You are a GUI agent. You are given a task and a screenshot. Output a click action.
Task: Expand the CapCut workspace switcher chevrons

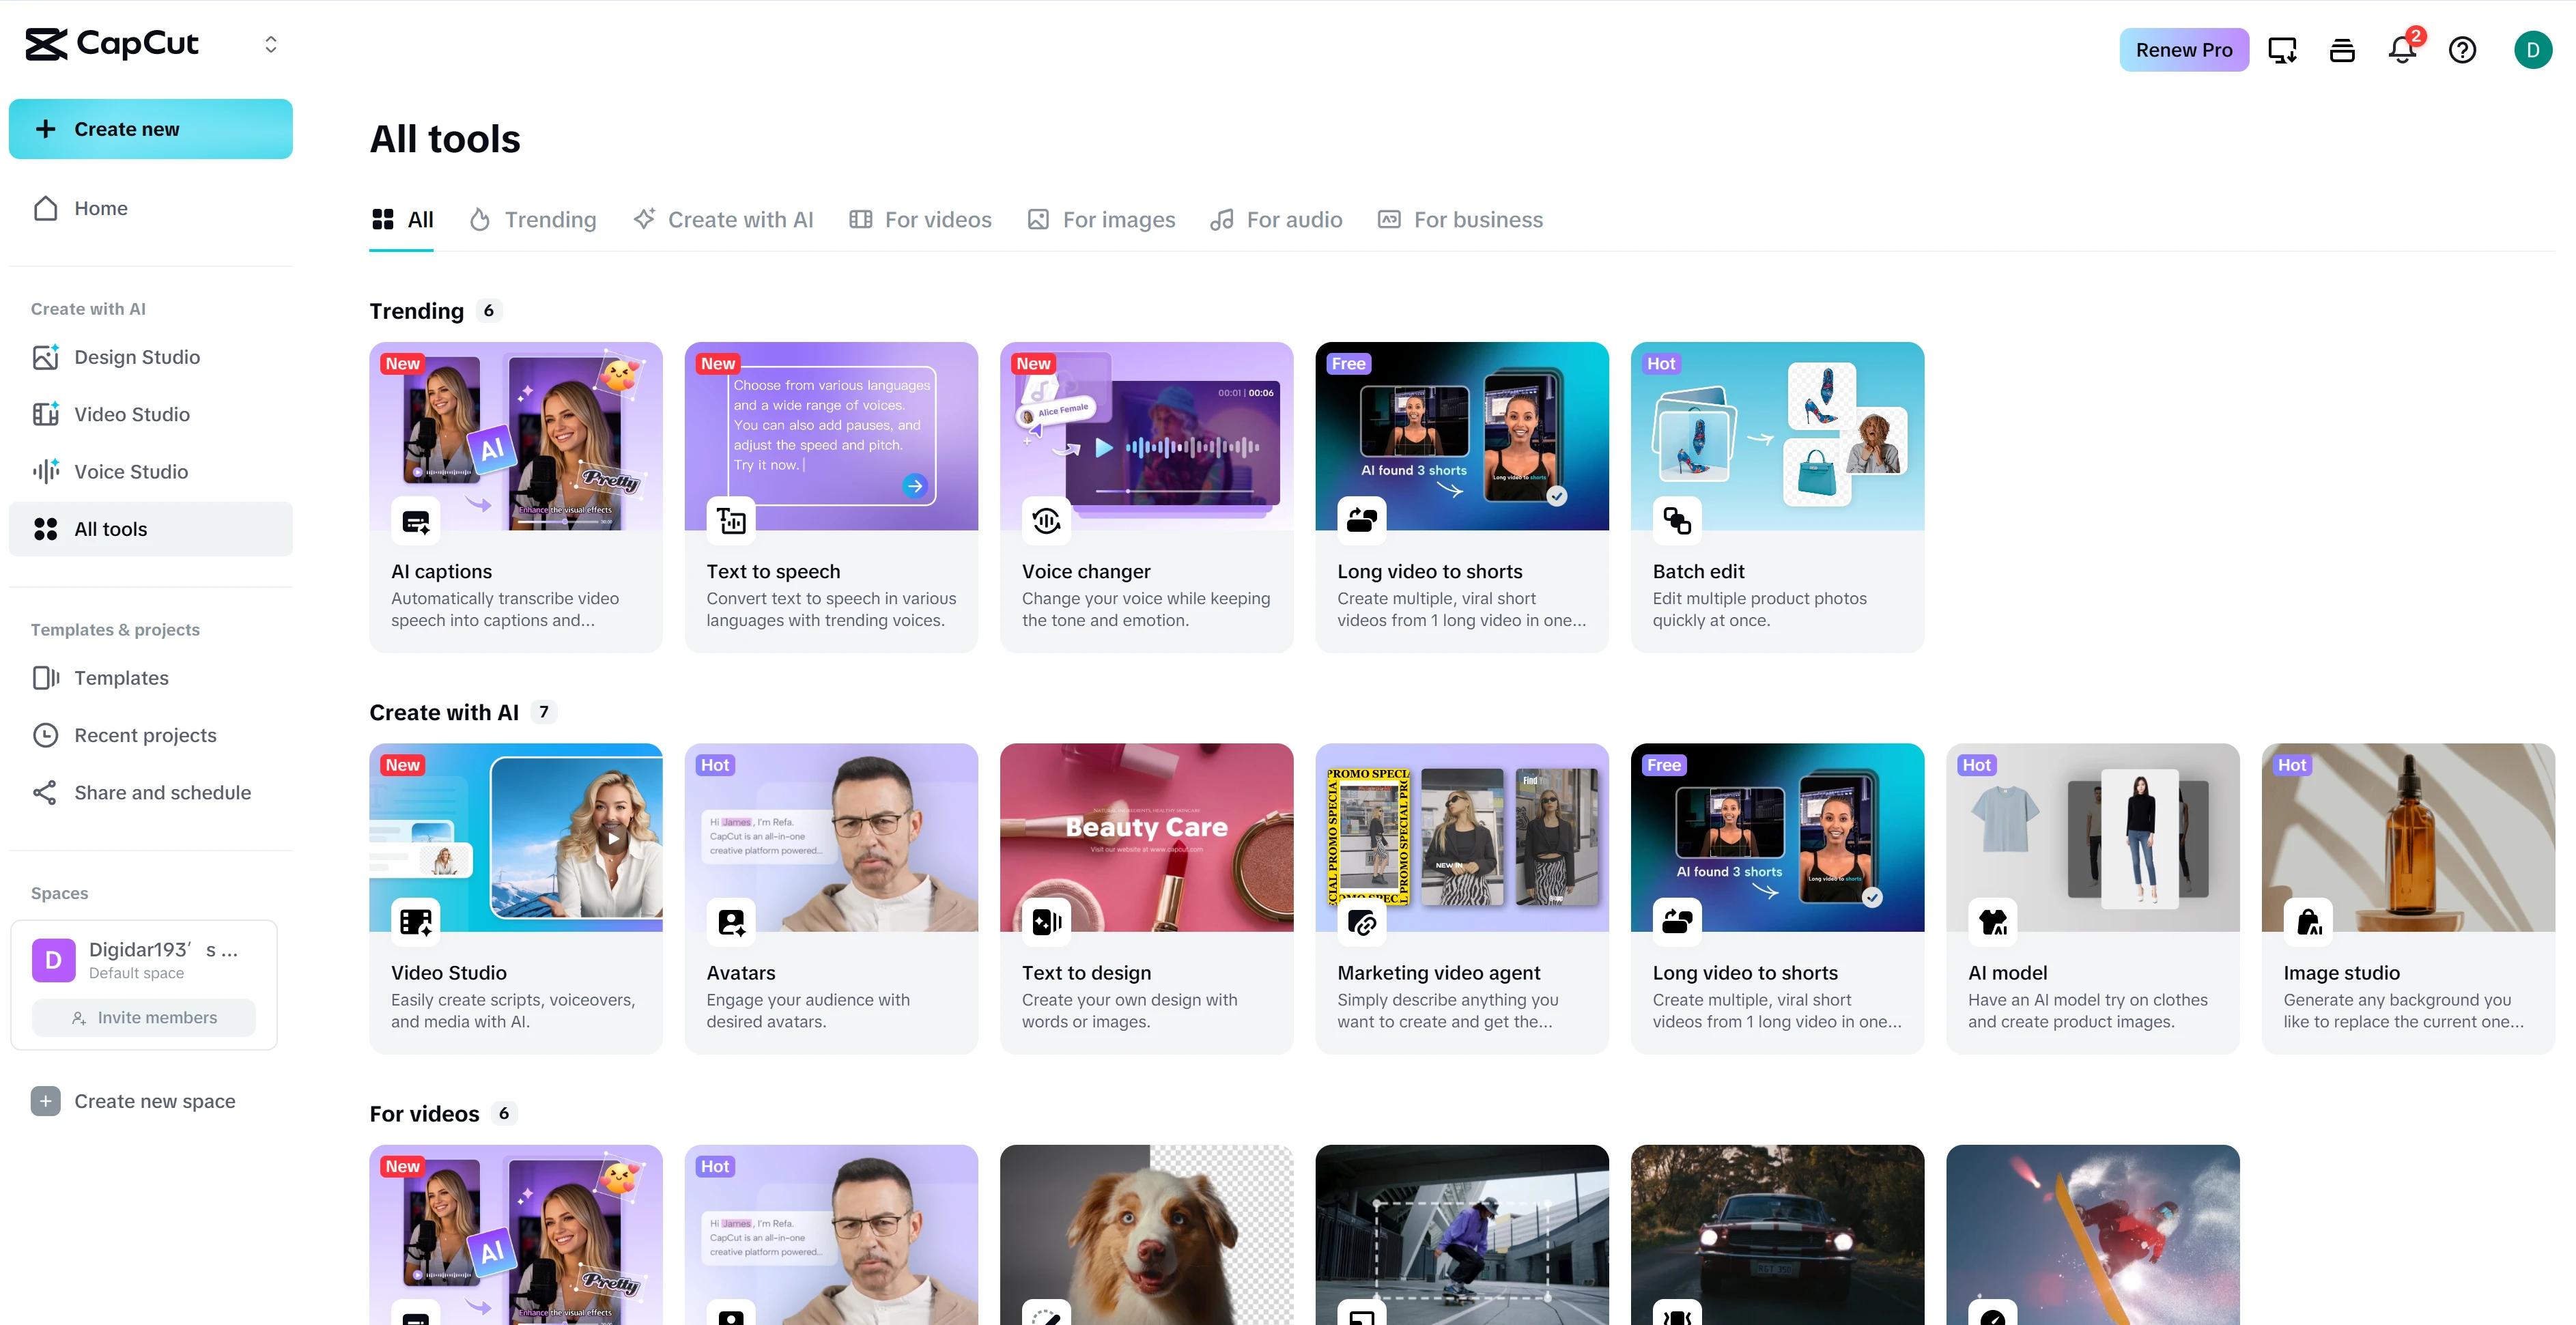click(x=271, y=44)
